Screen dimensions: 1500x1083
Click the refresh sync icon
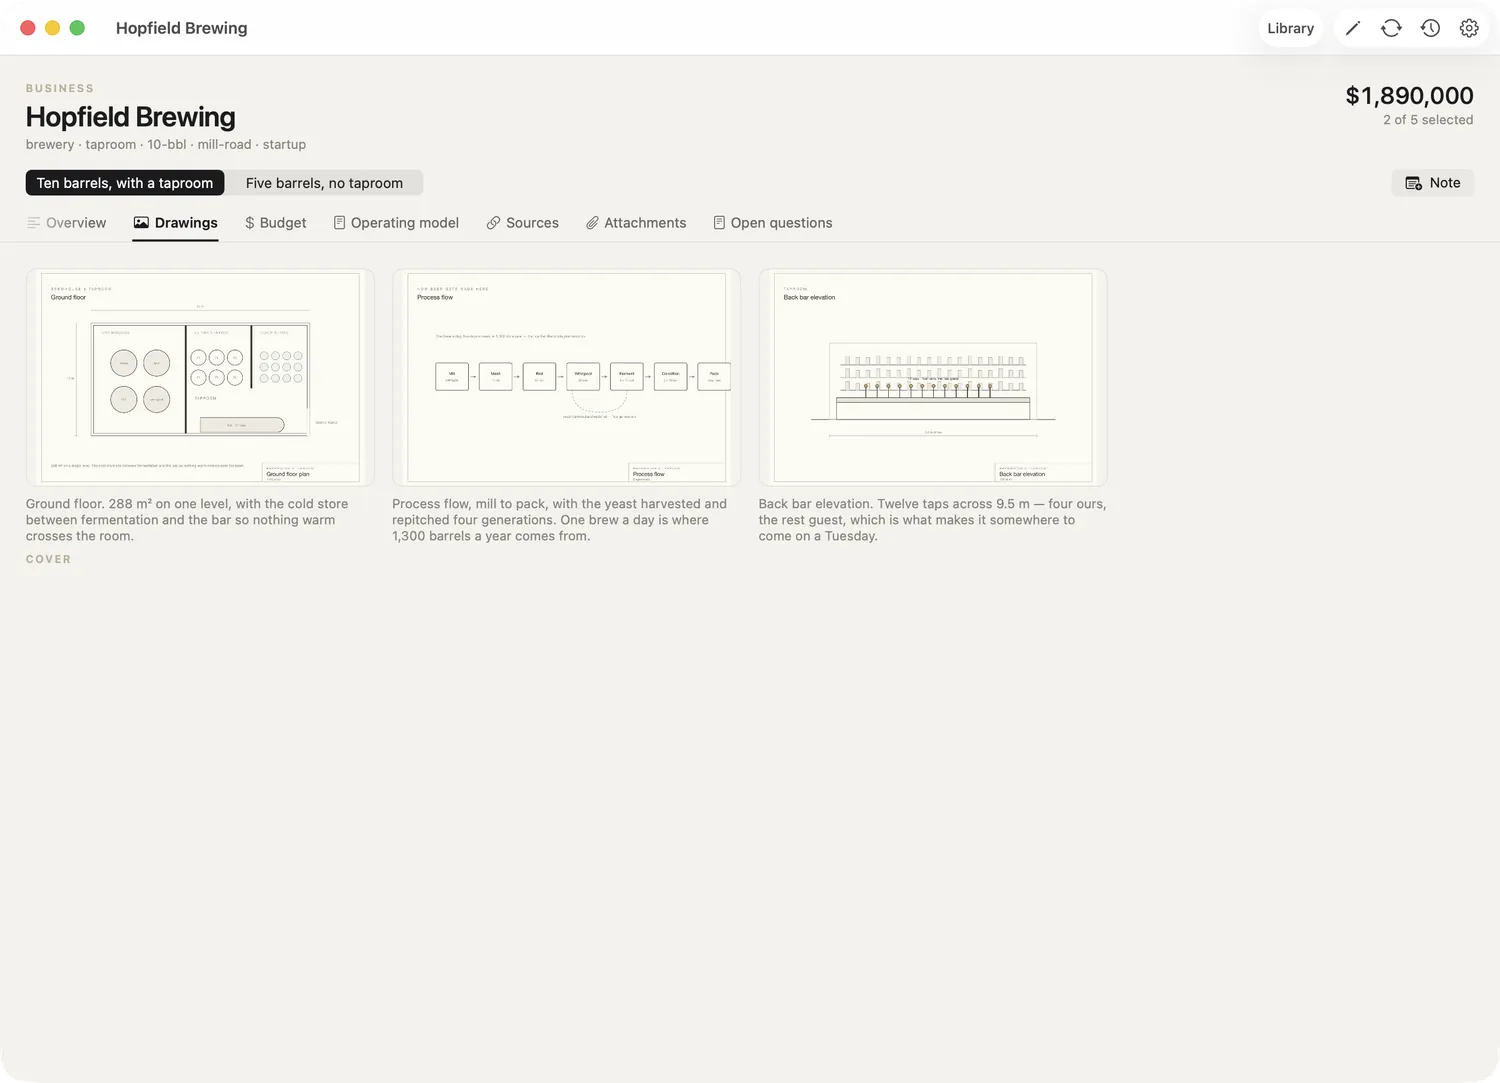coord(1391,28)
